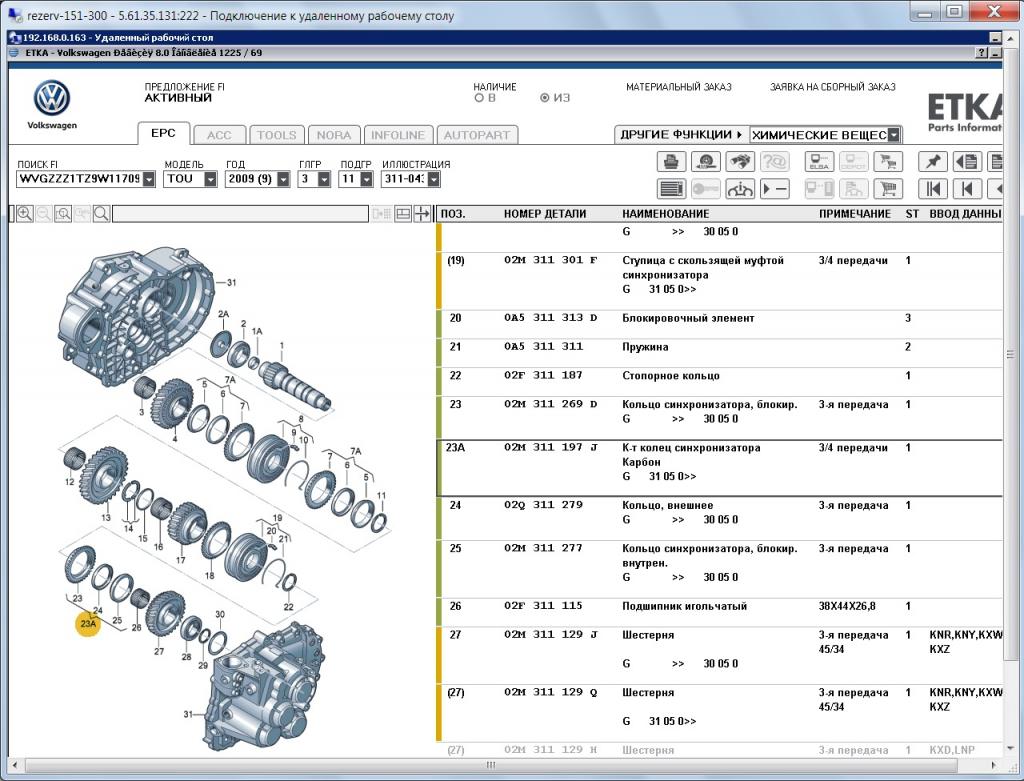
Task: Click the НАИМЕНОВАНИЕ column header
Action: pyautogui.click(x=665, y=214)
